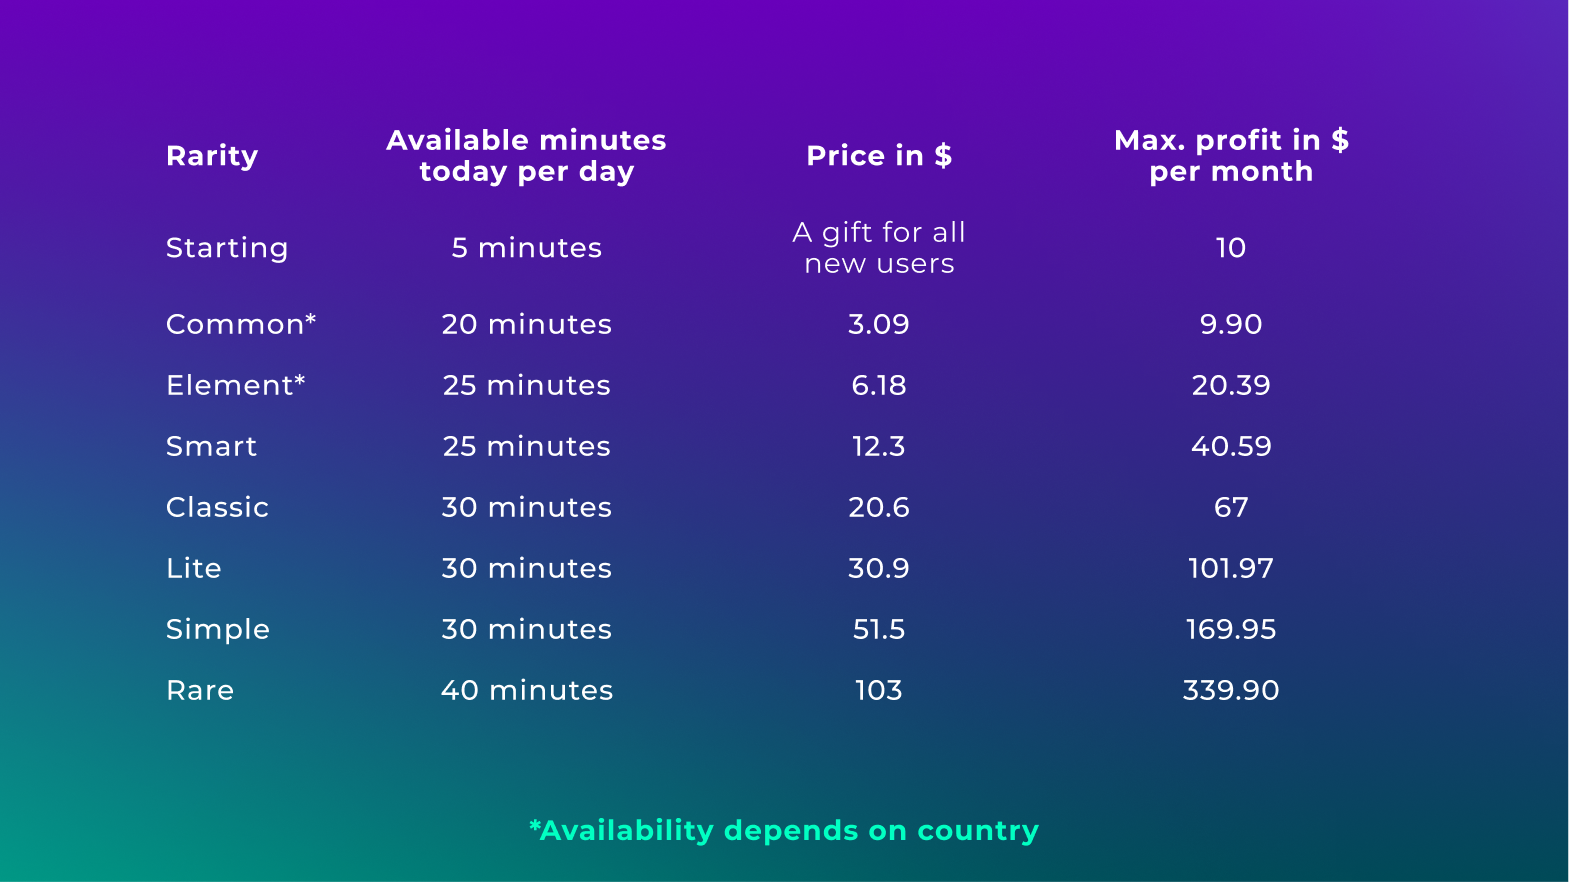Click the 'Availability depends on country' footnote
Viewport: 1569px width, 882px height.
click(x=784, y=830)
